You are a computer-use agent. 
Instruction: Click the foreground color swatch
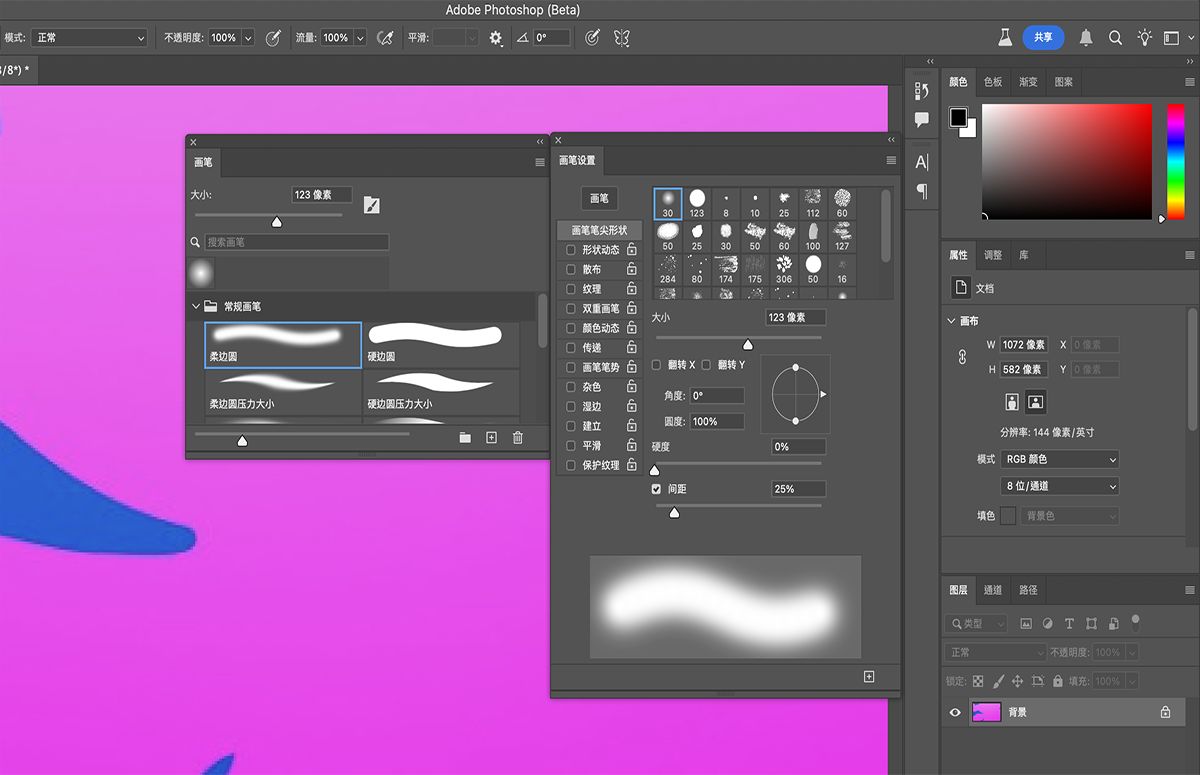958,117
